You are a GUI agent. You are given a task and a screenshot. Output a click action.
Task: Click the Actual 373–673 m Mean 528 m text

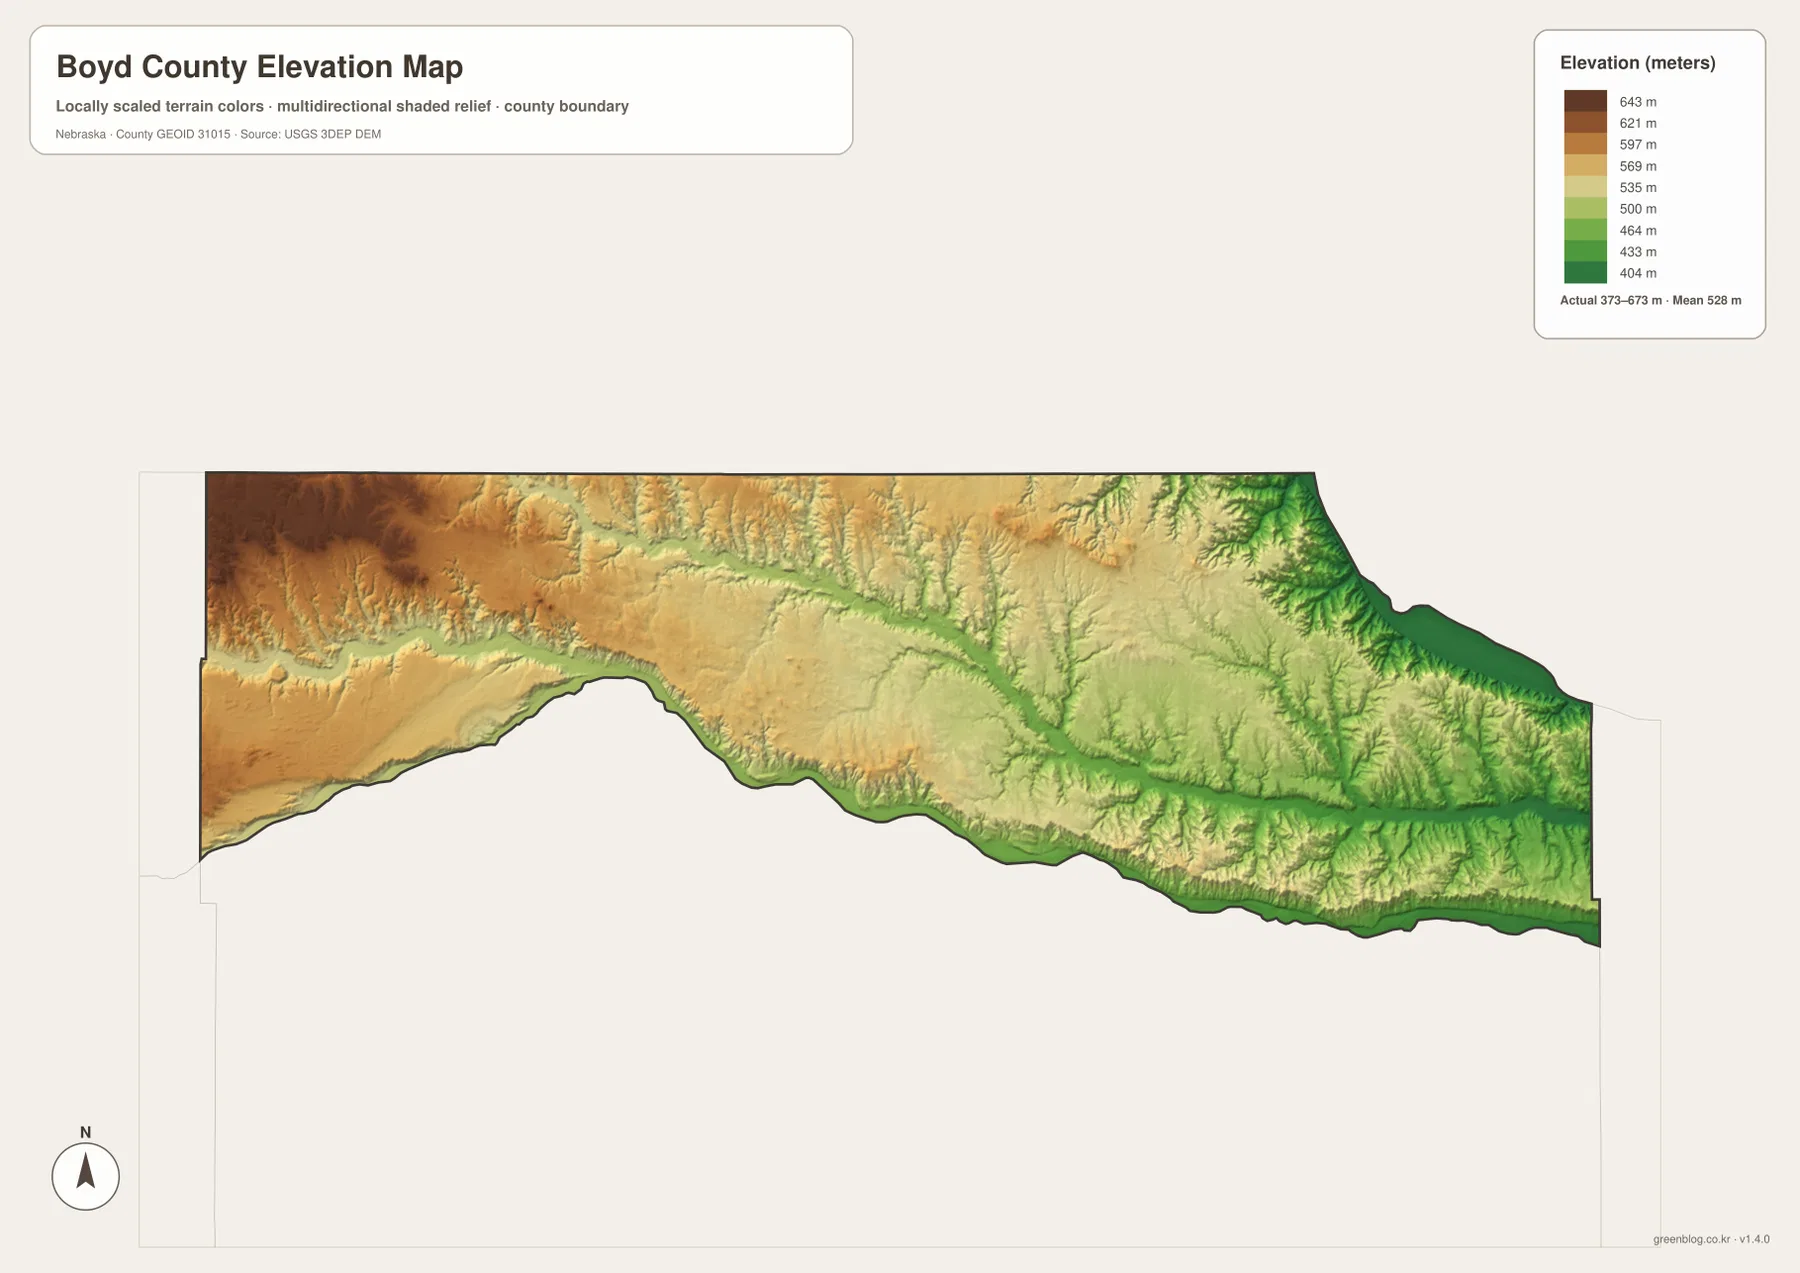click(1650, 300)
